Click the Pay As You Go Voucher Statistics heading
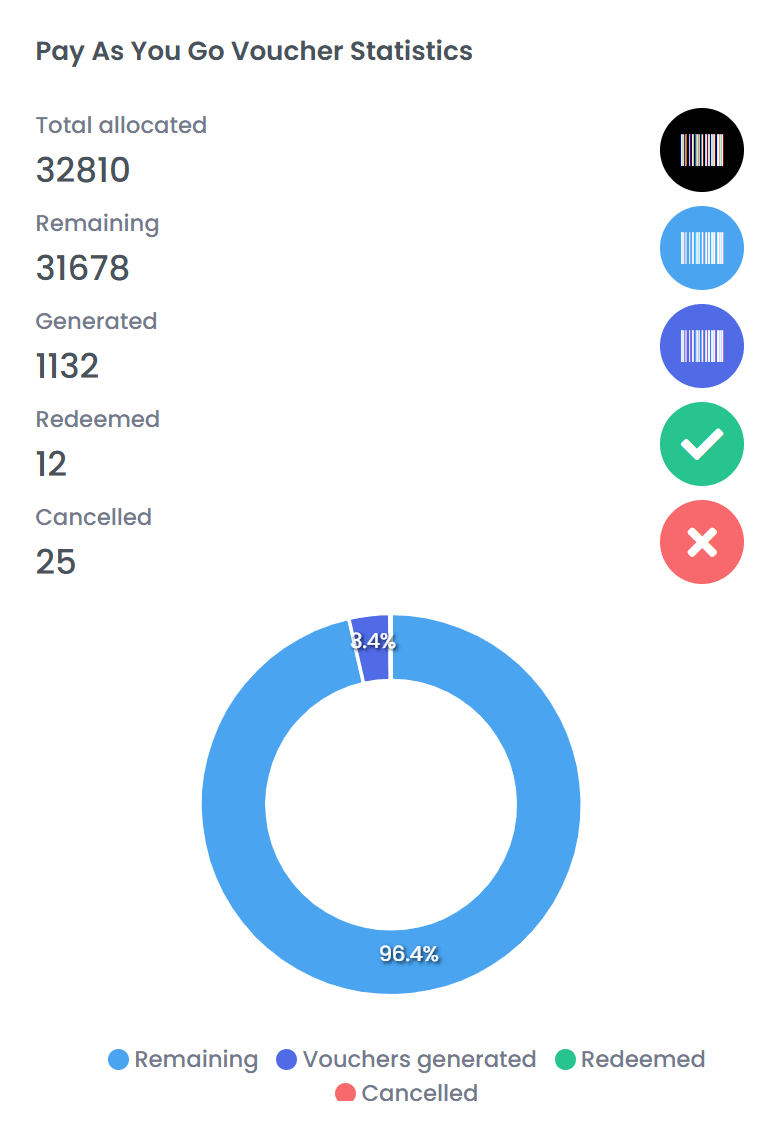 (254, 51)
